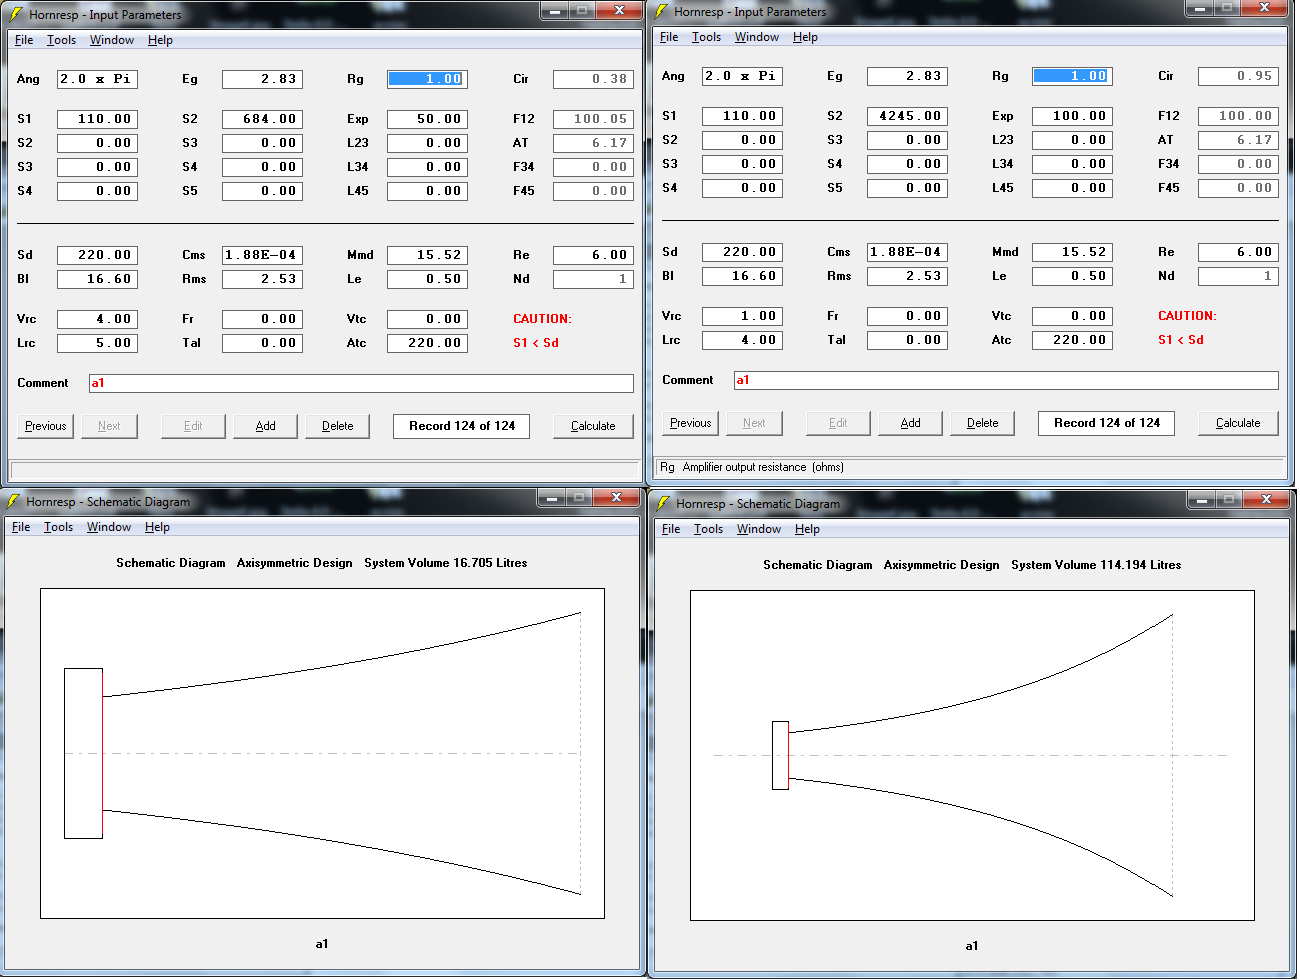Select S1 field 110.00 in left window
1300x980 pixels.
[97, 119]
